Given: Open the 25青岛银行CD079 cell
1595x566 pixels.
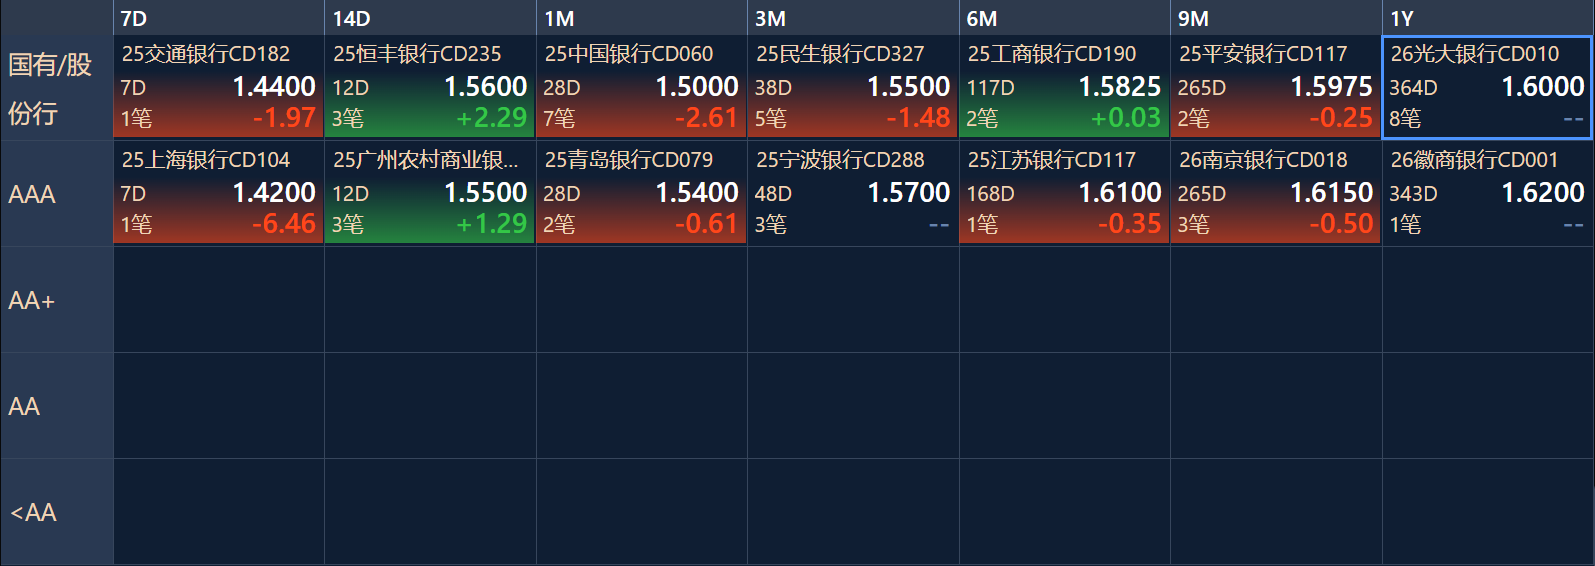Looking at the screenshot, I should (x=641, y=193).
